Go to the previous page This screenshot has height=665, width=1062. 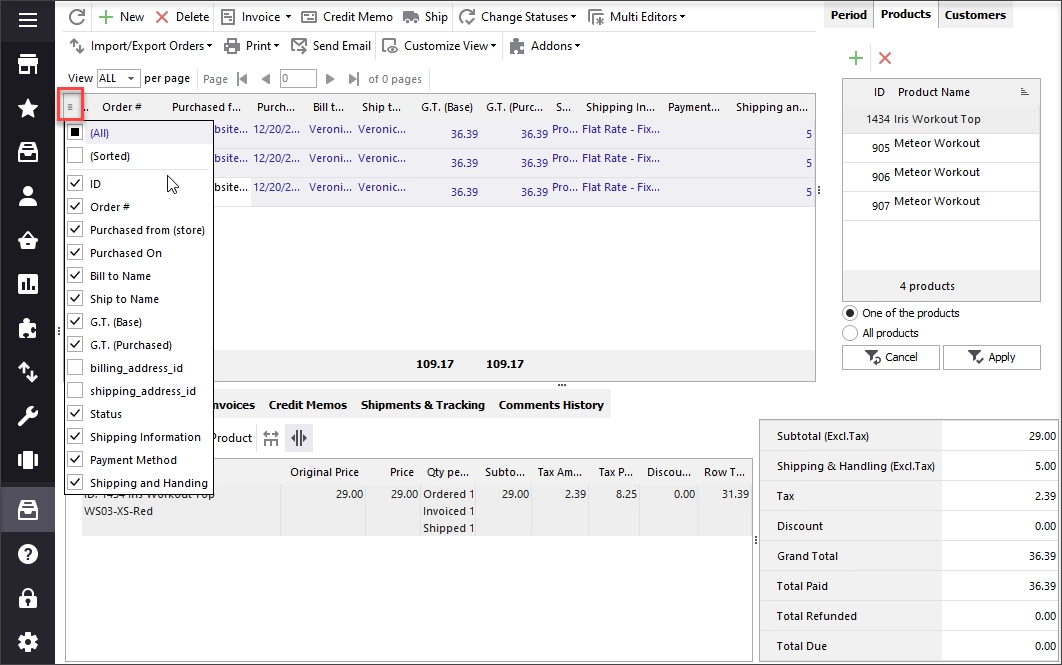(266, 79)
